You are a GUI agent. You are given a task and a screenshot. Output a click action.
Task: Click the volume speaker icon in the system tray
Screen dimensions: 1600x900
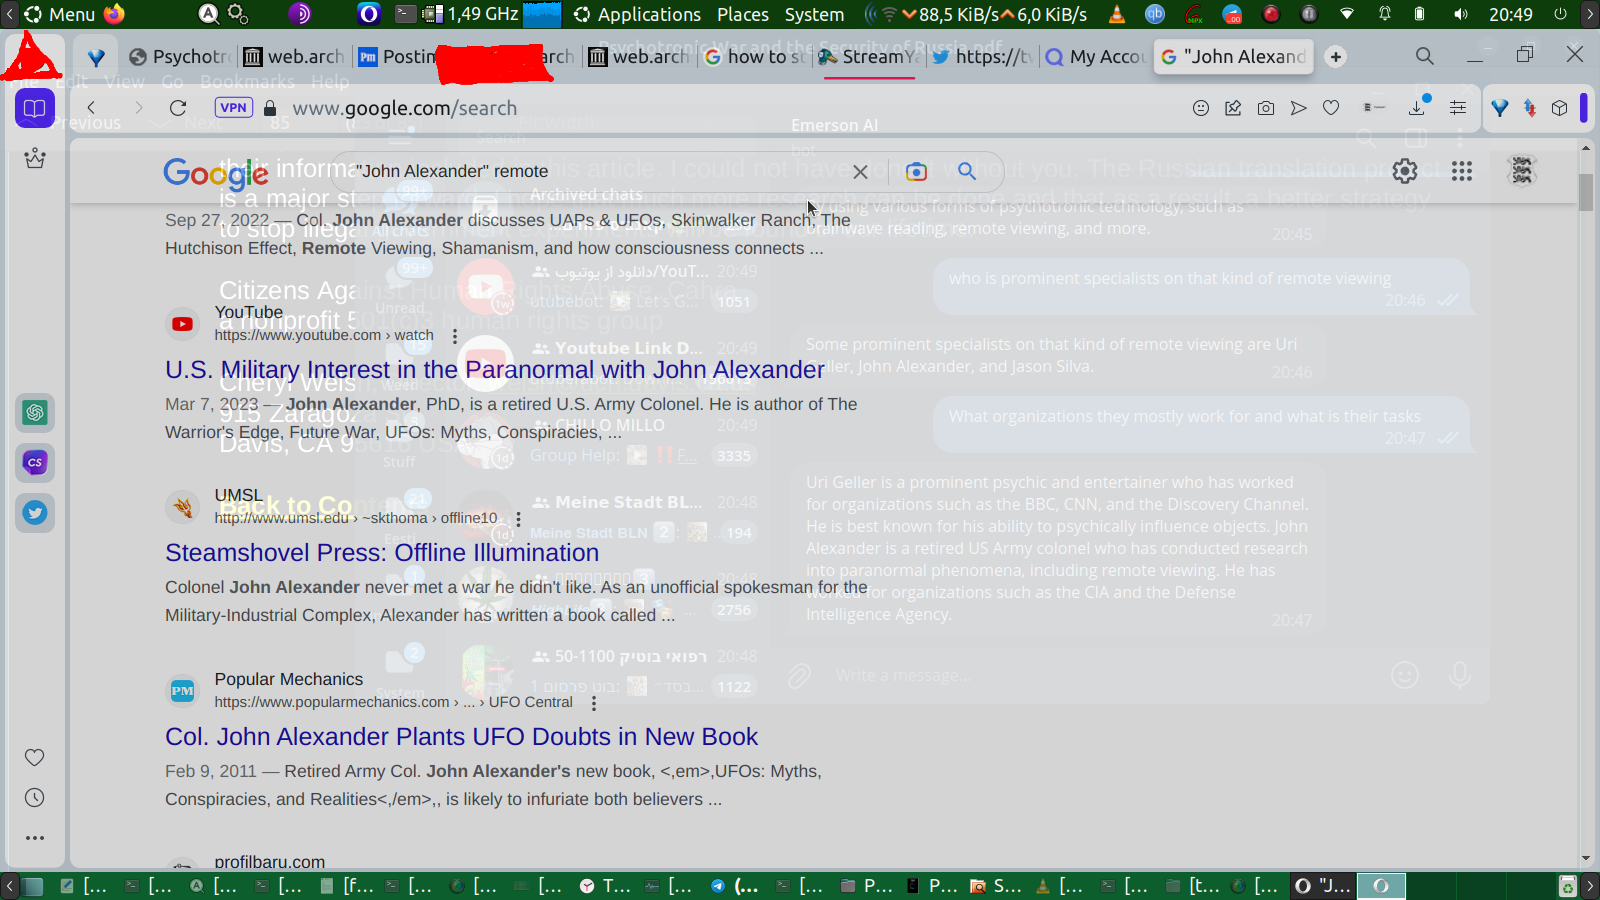pos(1461,14)
